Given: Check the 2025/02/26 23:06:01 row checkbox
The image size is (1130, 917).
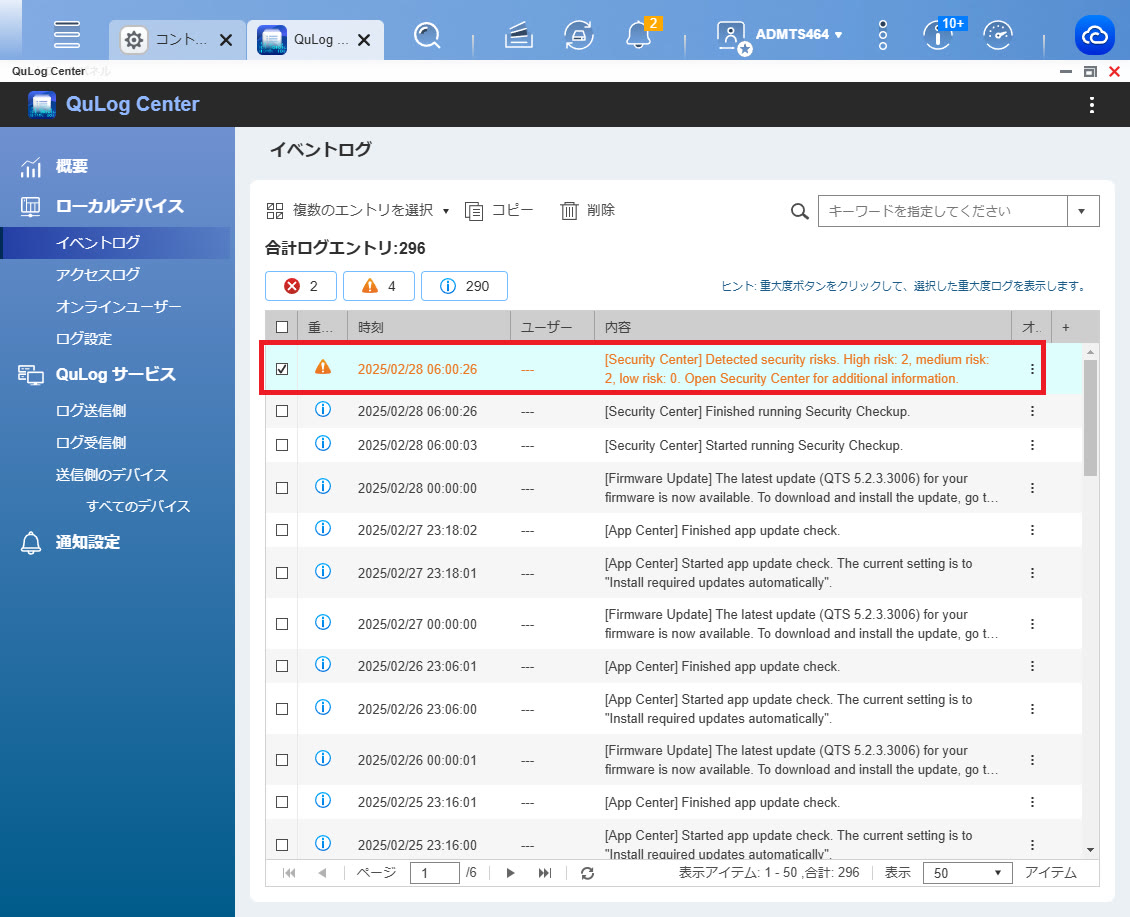Looking at the screenshot, I should (x=282, y=666).
